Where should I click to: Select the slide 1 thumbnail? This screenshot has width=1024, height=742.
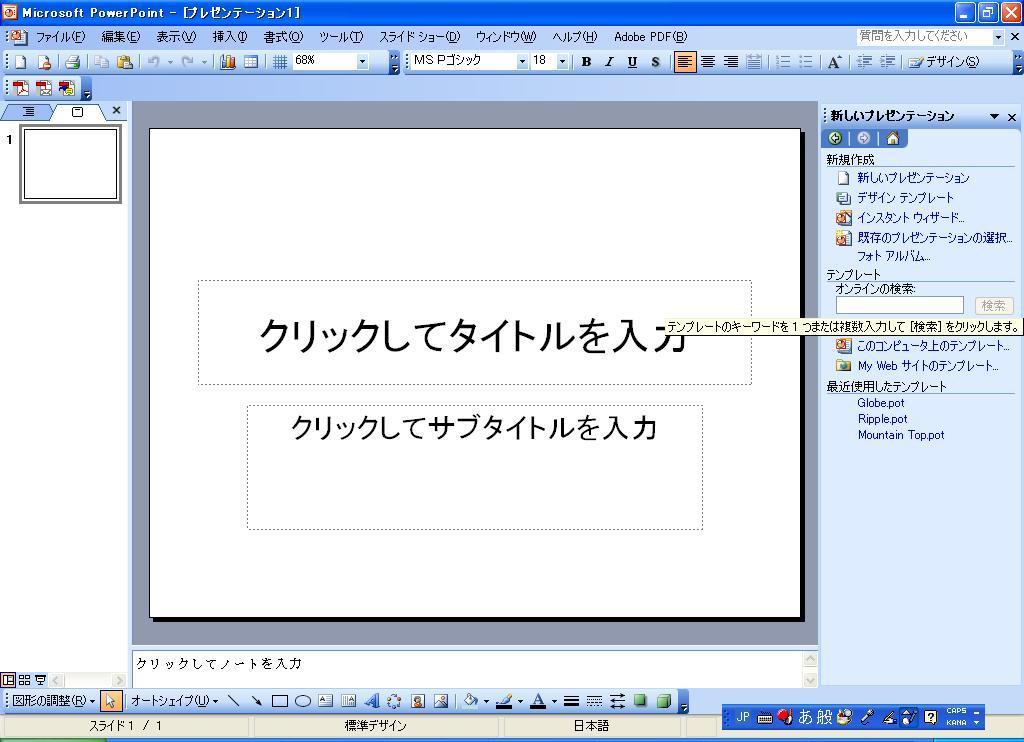[70, 164]
